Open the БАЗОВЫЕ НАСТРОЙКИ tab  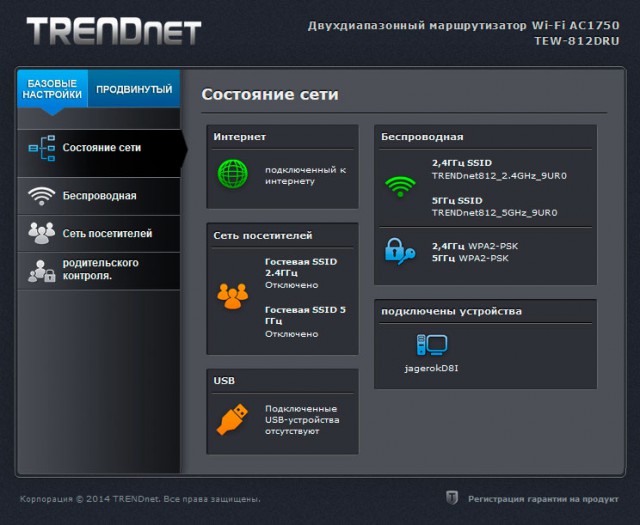coord(52,89)
